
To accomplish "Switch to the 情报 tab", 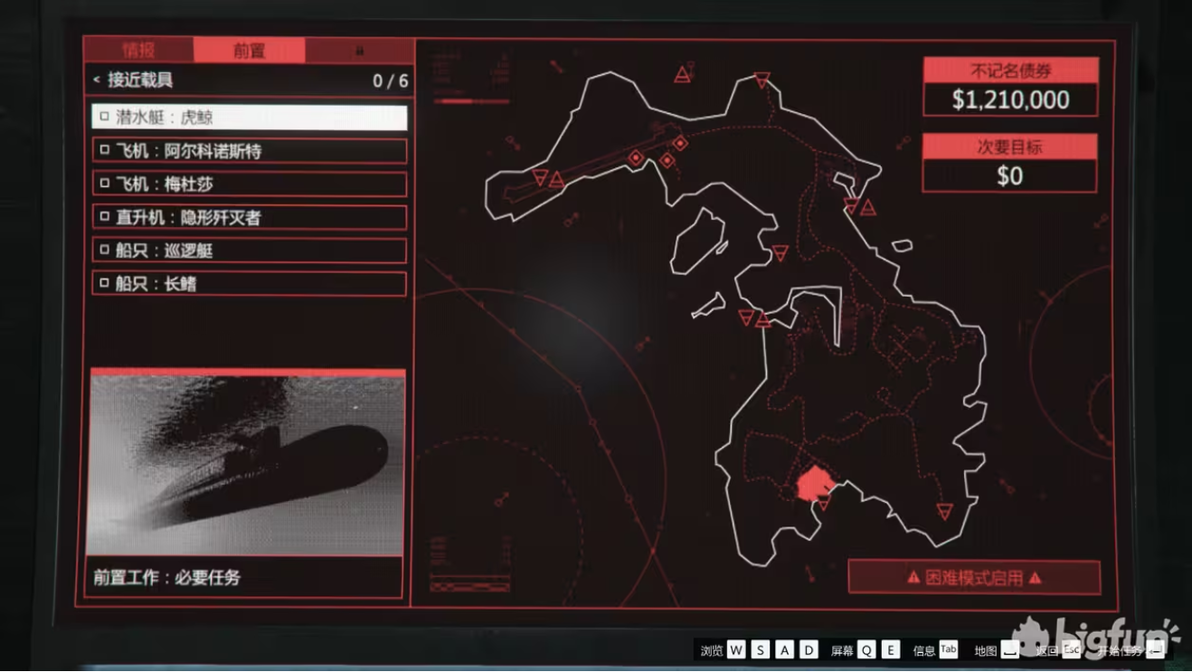I will tap(138, 50).
